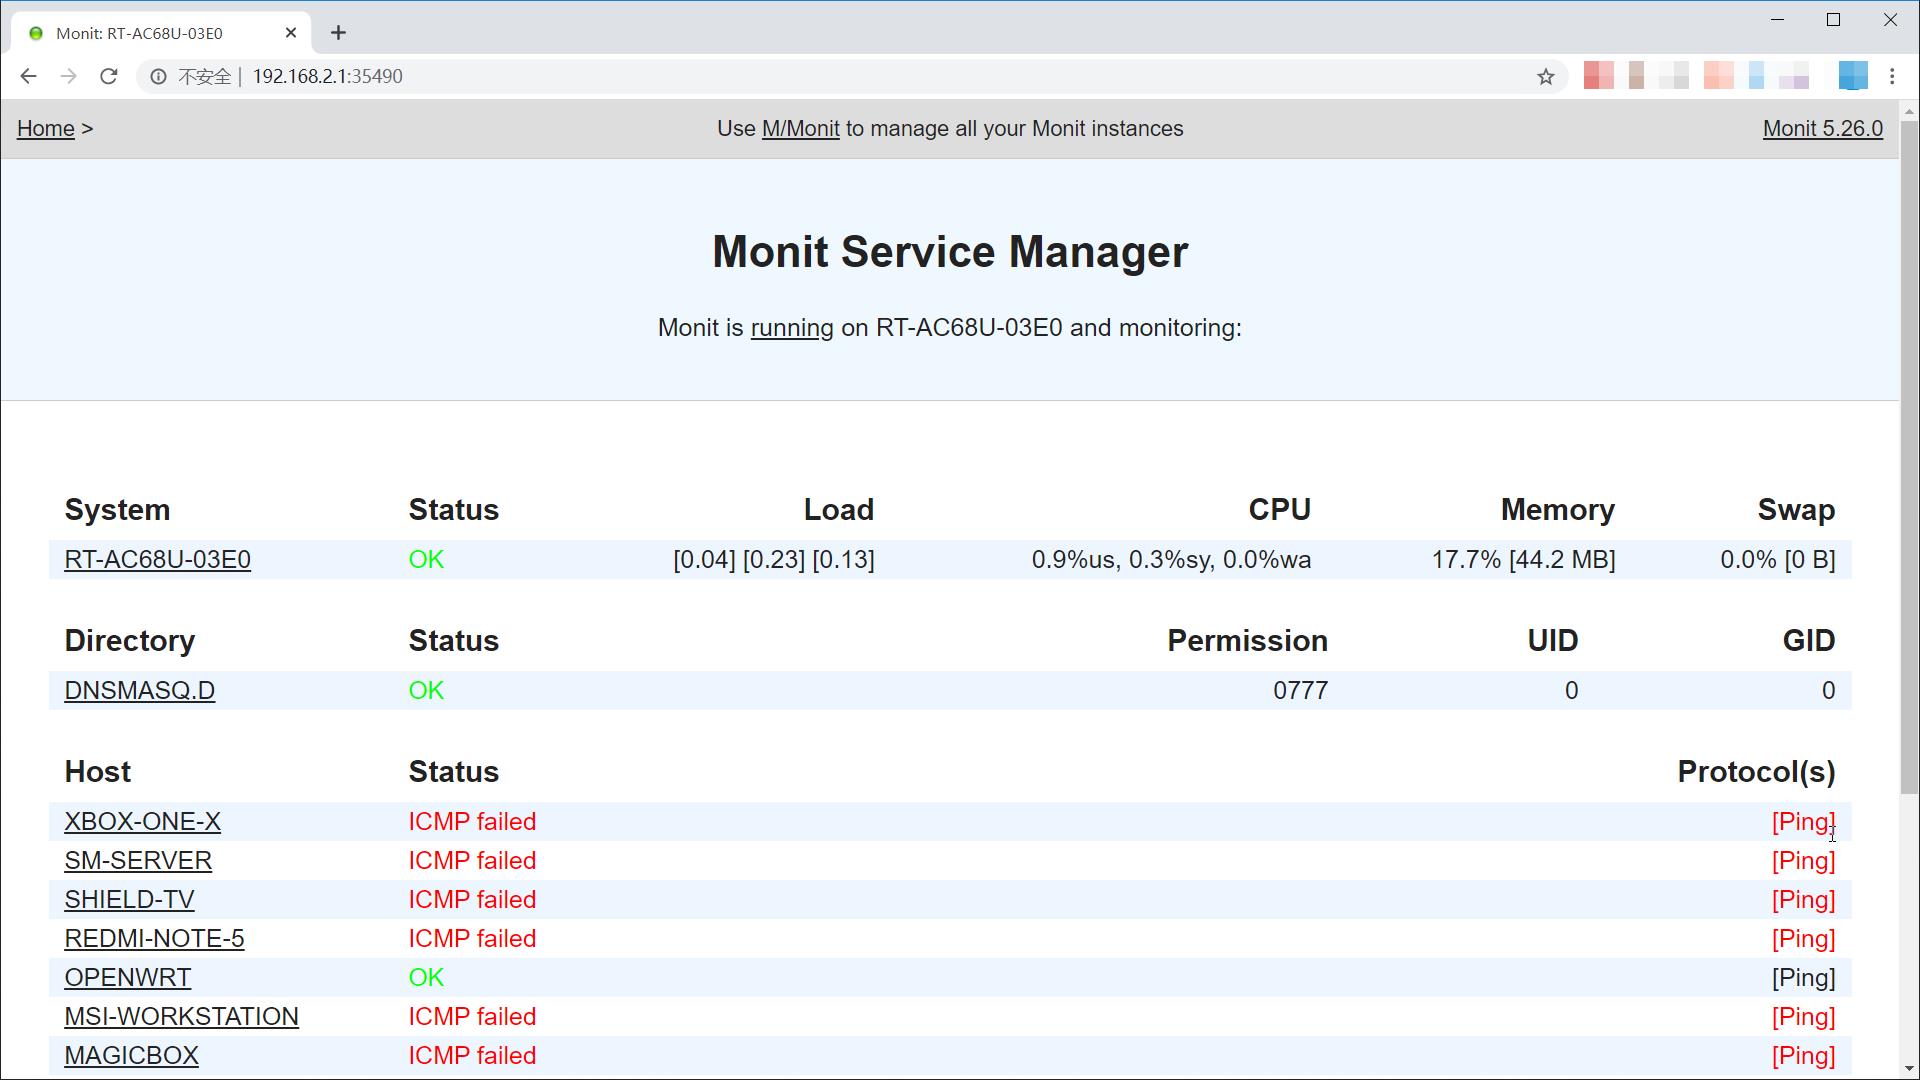The height and width of the screenshot is (1080, 1920).
Task: Click the 'running' status link
Action: tap(791, 328)
